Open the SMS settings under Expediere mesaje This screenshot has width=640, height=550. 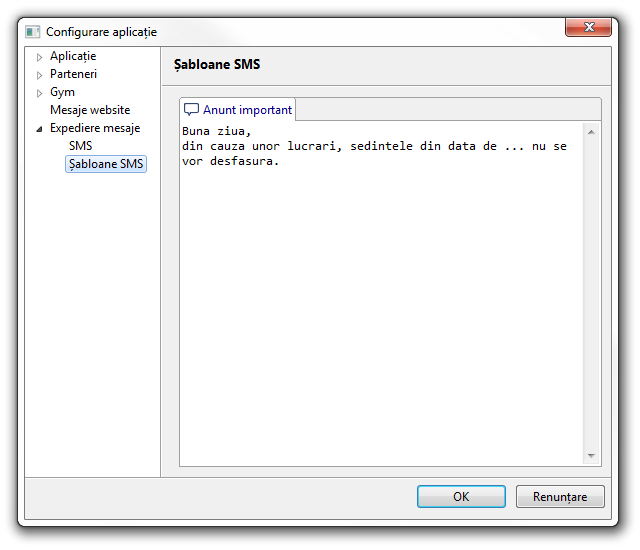80,146
